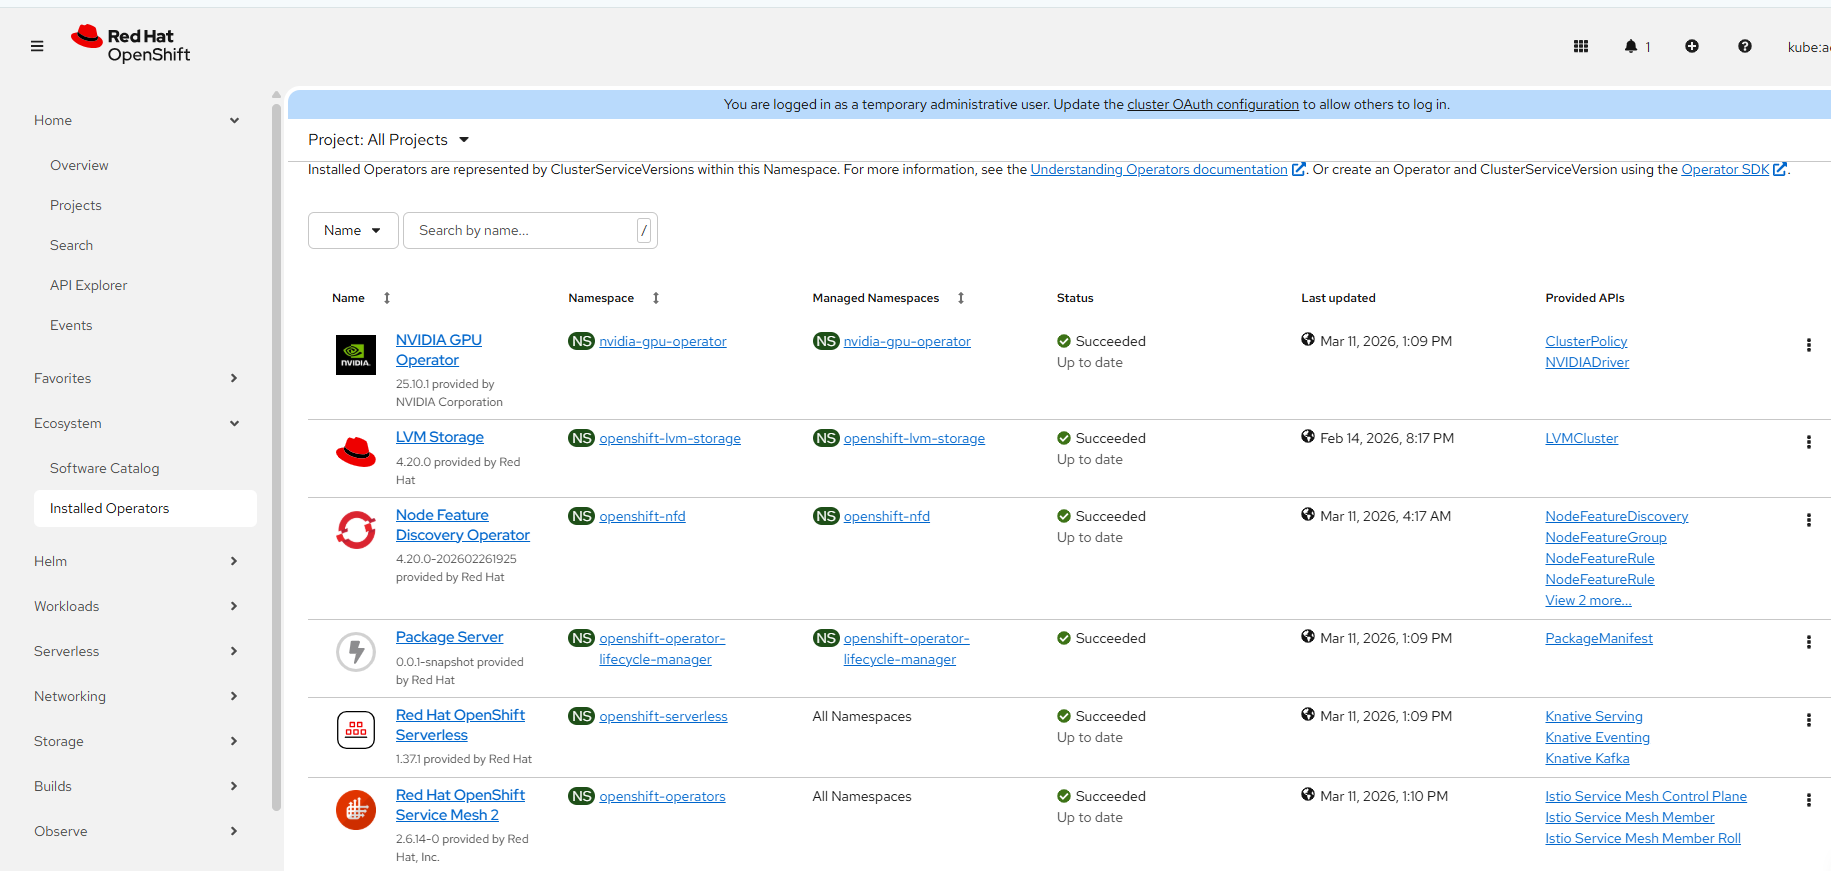Click the plus import icon in header

tap(1692, 46)
